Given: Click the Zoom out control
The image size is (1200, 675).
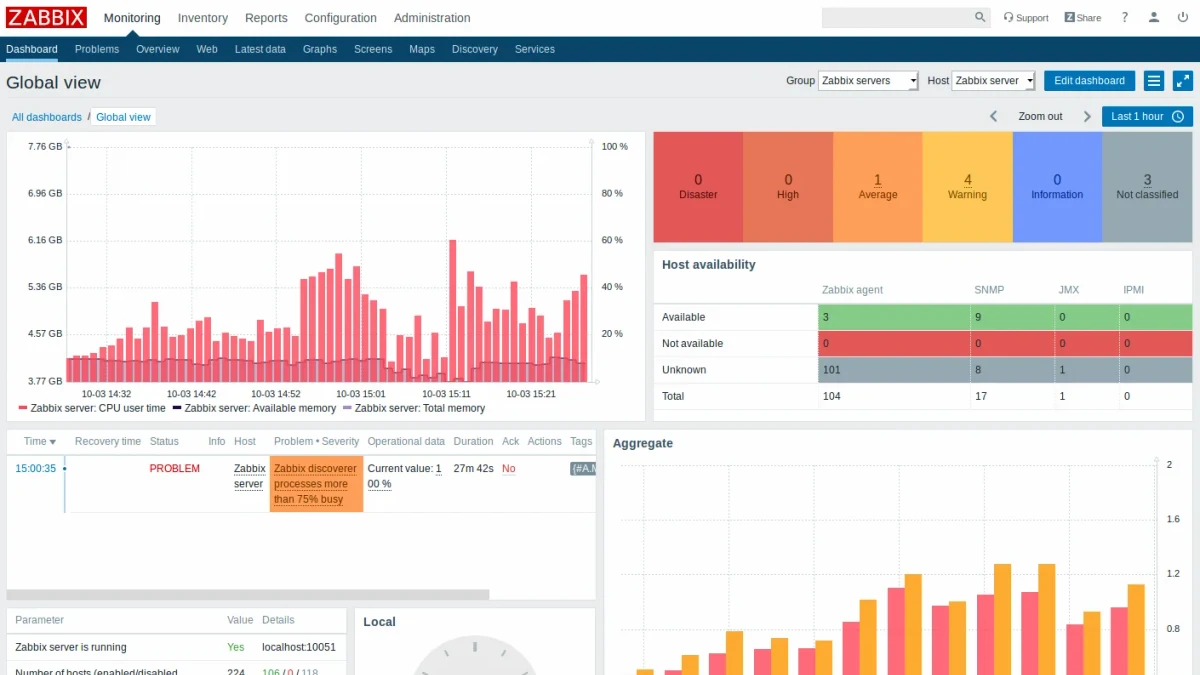Looking at the screenshot, I should pyautogui.click(x=1040, y=117).
